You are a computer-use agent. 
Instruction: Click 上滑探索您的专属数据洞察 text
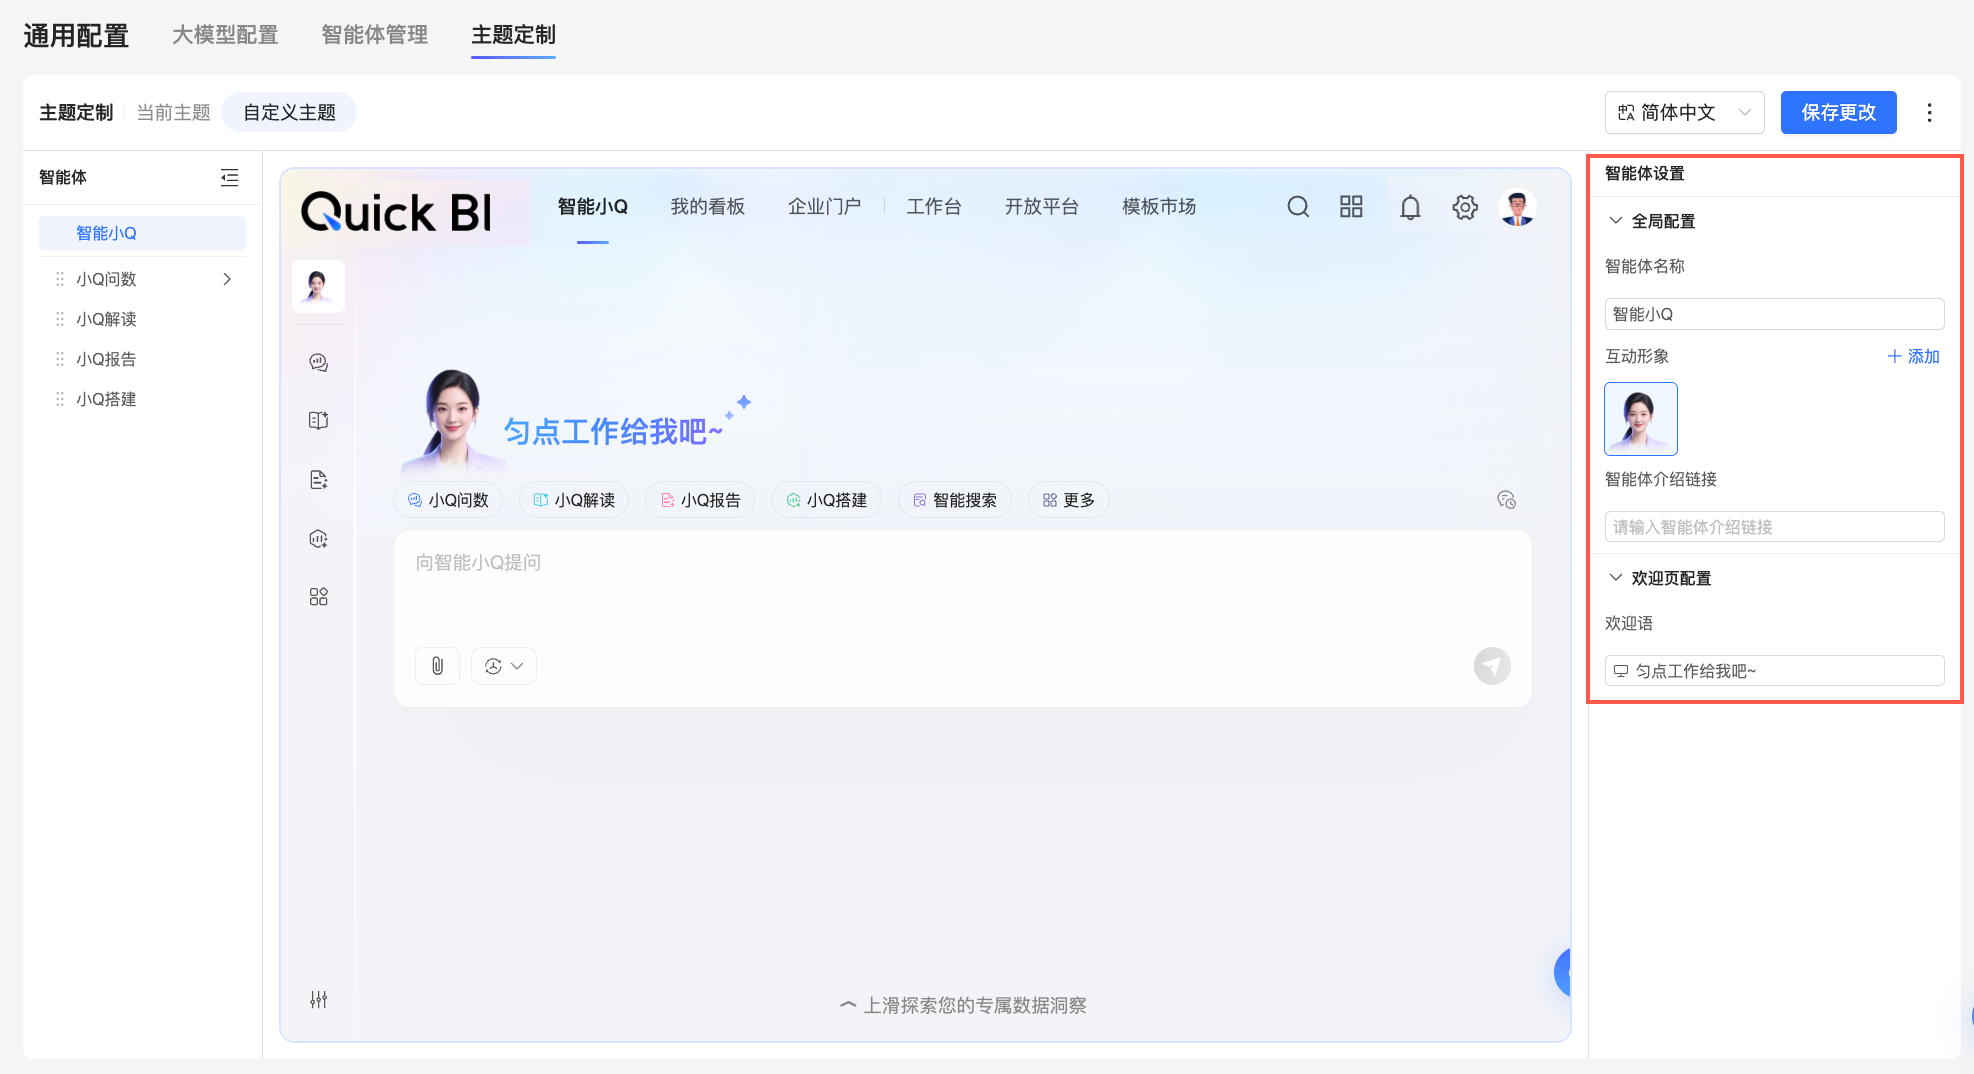tap(963, 1005)
